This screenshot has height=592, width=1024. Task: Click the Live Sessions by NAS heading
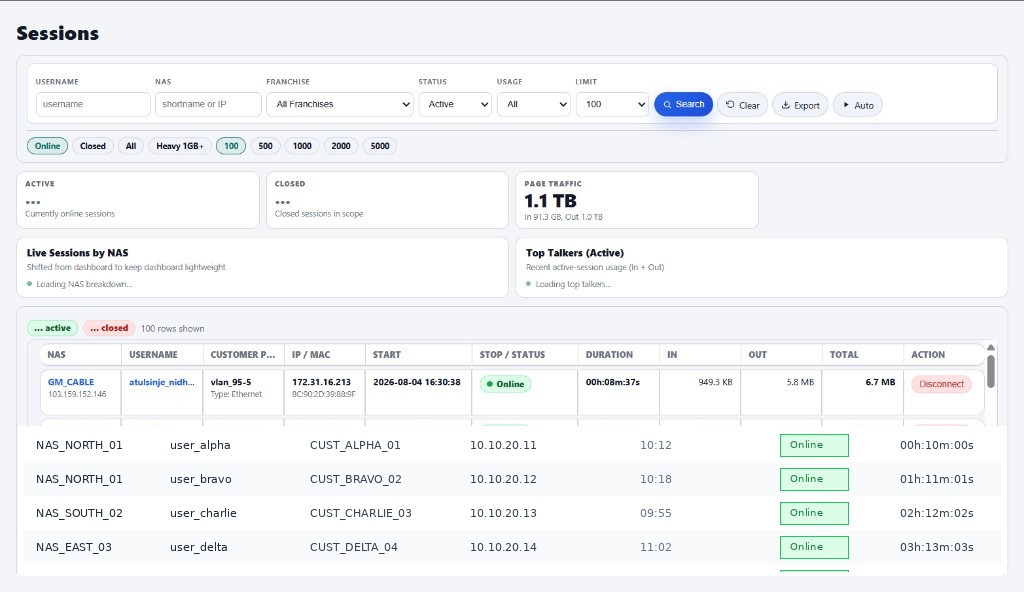pos(78,253)
